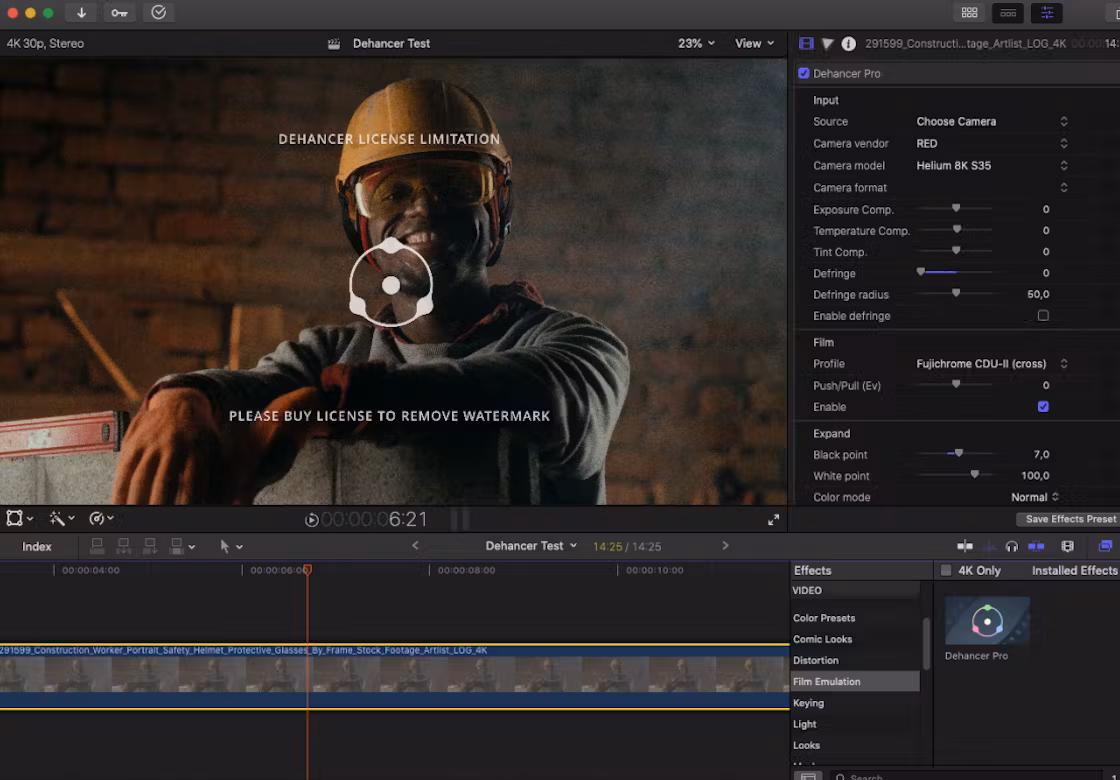This screenshot has width=1120, height=780.
Task: Click append clip edit icon
Action: [150, 546]
